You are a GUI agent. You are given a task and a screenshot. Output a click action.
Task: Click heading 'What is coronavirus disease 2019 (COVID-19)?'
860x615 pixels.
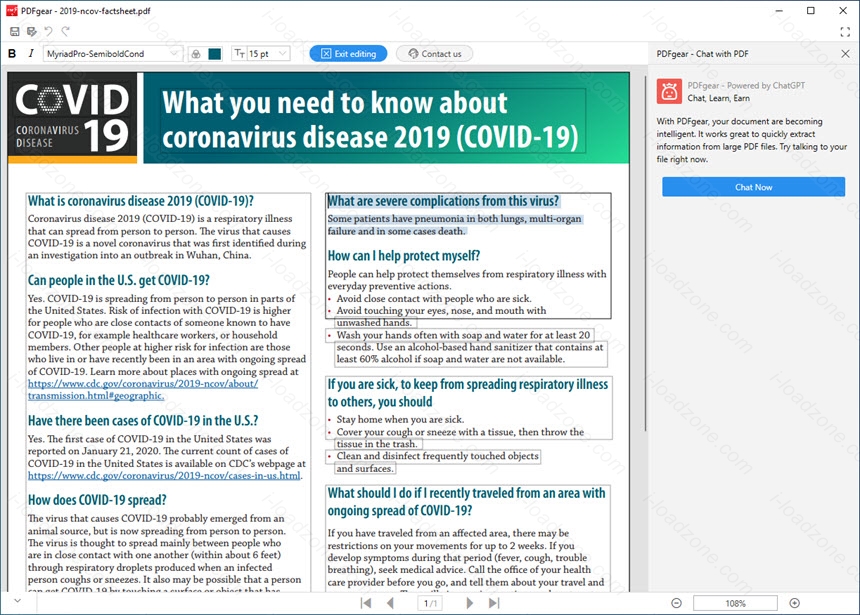point(140,201)
